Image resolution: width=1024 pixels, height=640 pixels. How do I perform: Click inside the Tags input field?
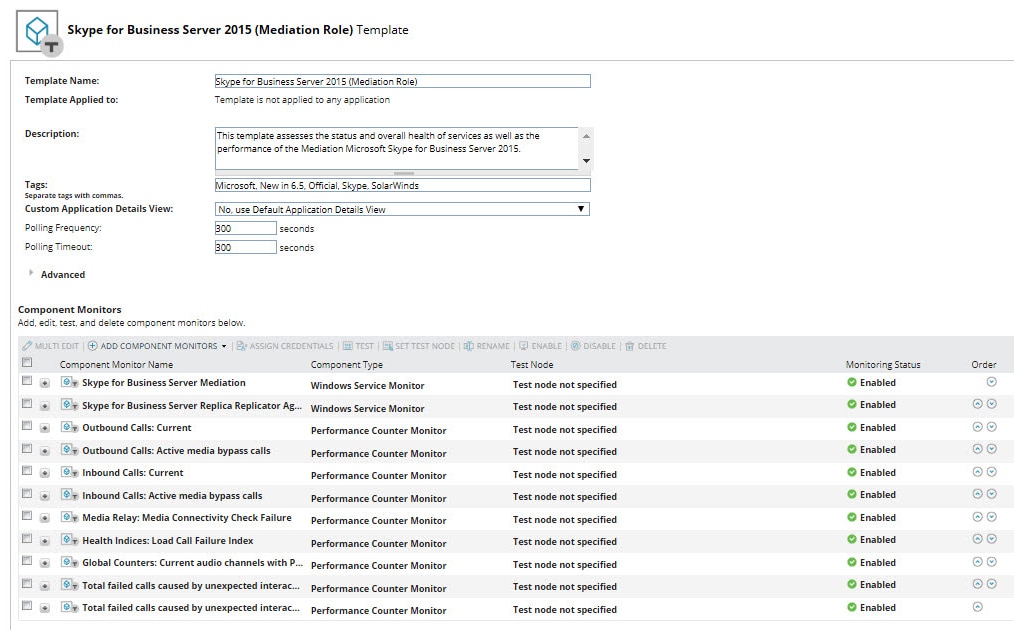click(x=400, y=186)
